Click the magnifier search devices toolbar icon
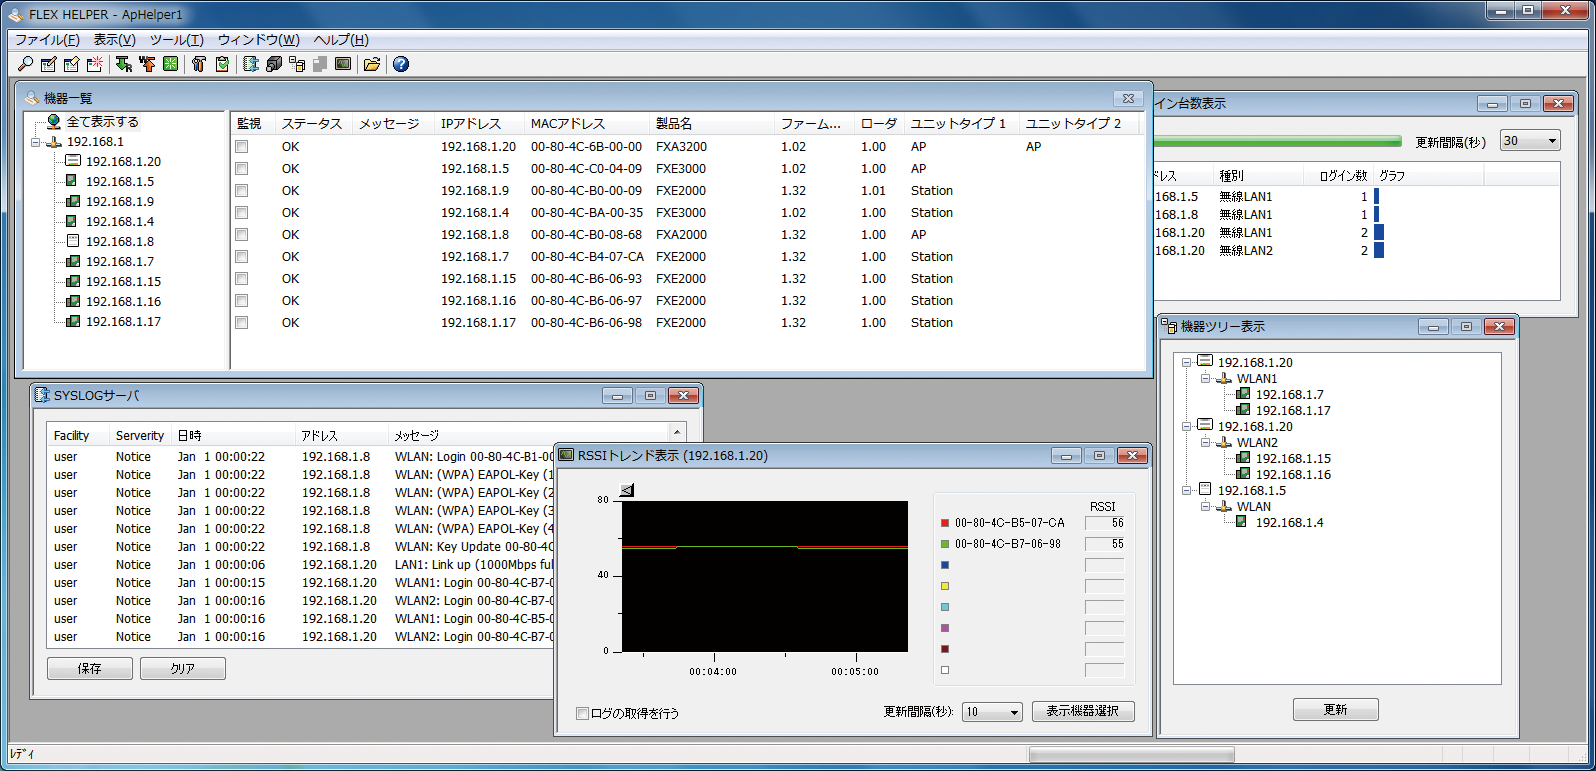The height and width of the screenshot is (771, 1596). 25,64
